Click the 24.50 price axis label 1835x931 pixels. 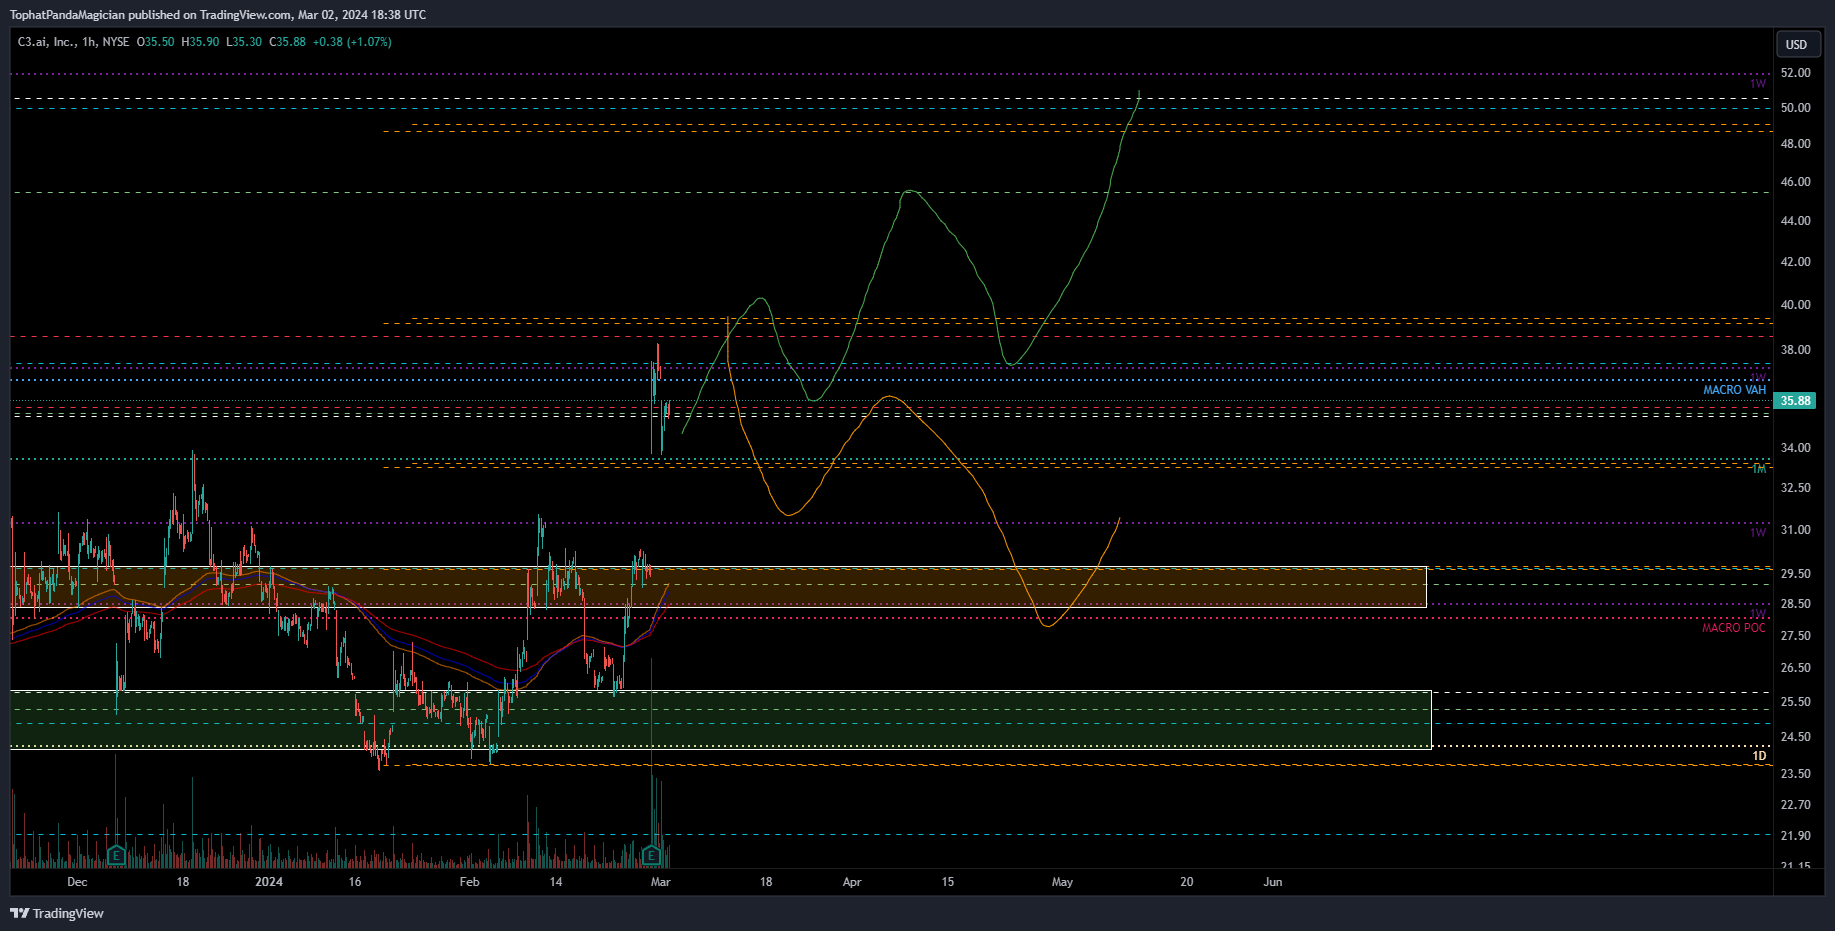pyautogui.click(x=1796, y=737)
